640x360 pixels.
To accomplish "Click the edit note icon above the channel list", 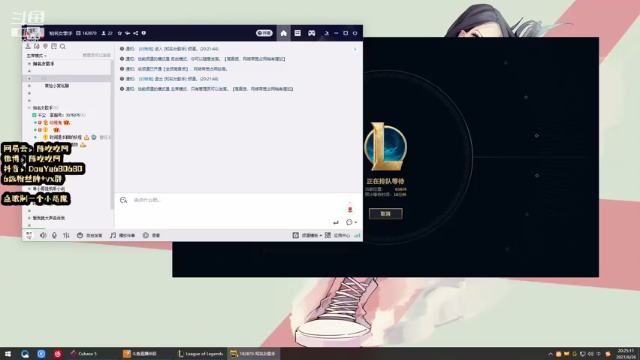I will point(37,46).
